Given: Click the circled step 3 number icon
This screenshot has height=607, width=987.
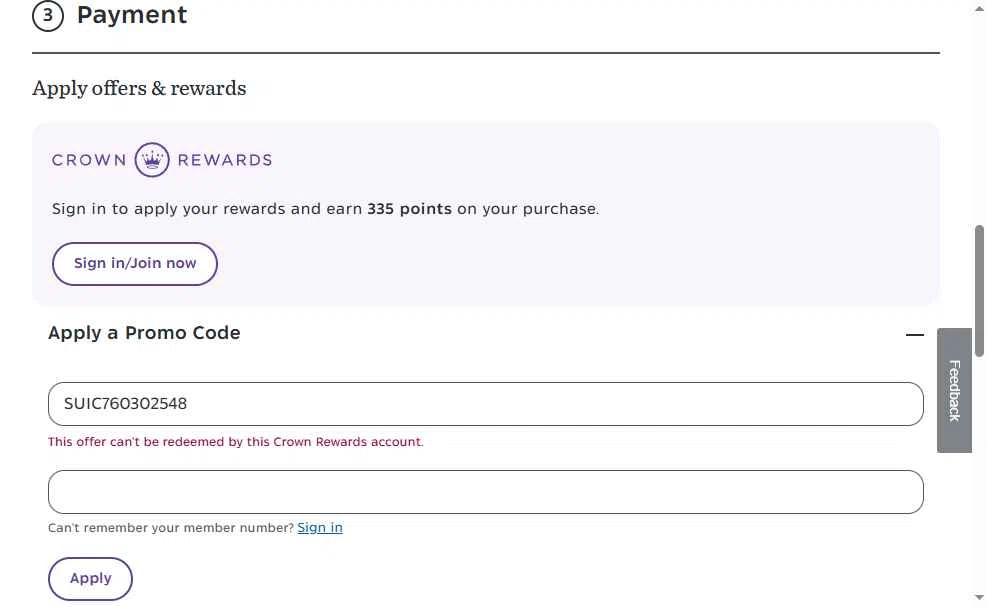Looking at the screenshot, I should (48, 16).
